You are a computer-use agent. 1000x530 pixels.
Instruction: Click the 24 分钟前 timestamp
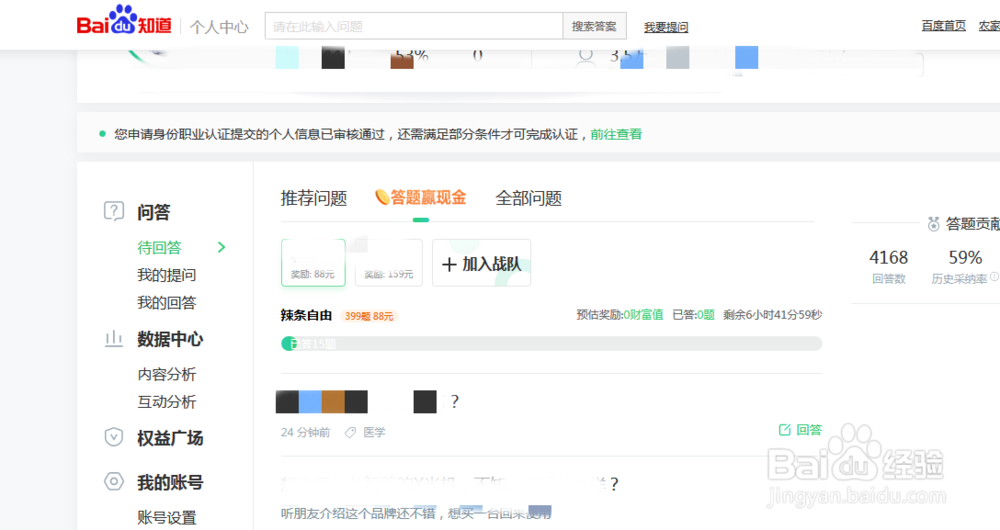coord(305,432)
